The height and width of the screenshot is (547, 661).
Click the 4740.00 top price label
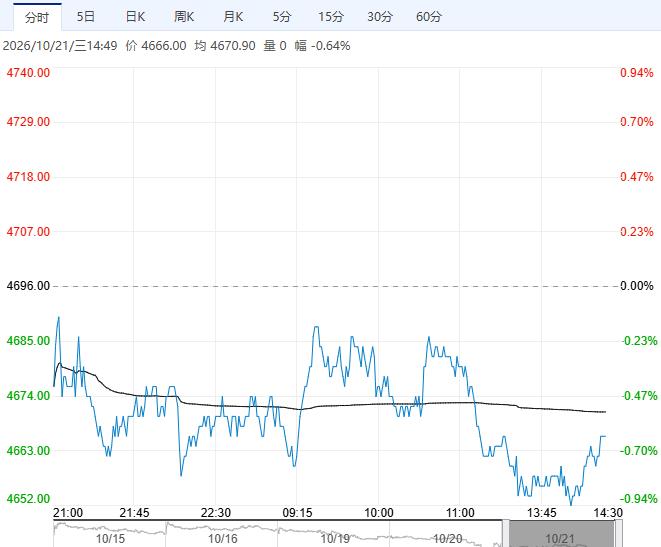[28, 72]
